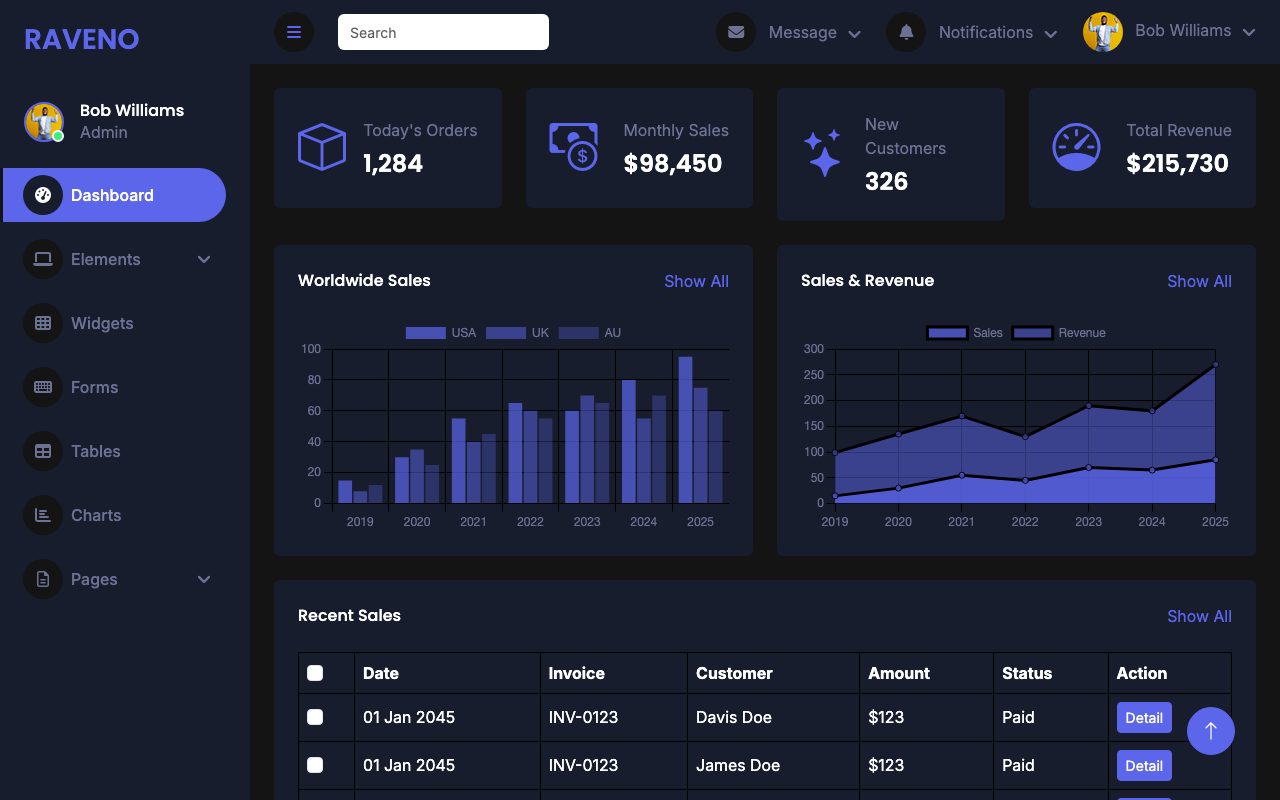
Task: Click the Total Revenue gauge icon
Action: (x=1077, y=147)
